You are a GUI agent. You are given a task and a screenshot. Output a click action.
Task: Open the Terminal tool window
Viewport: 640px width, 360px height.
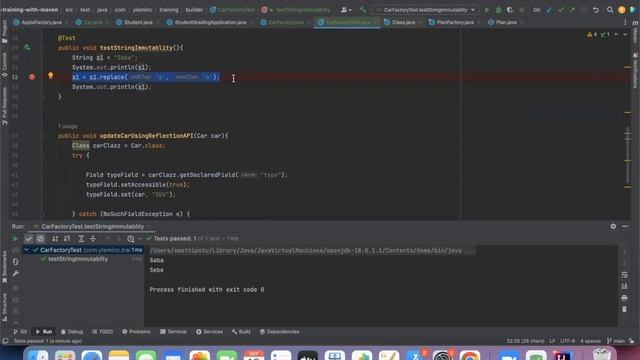point(173,332)
